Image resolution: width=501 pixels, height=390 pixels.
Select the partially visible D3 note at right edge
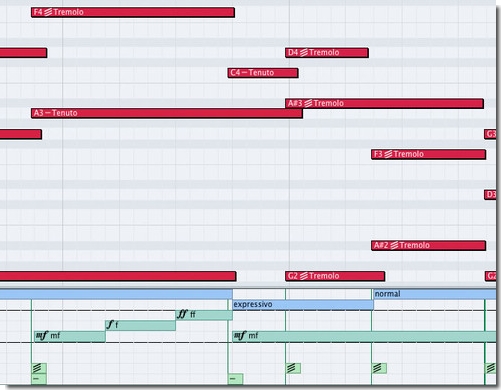coord(490,195)
